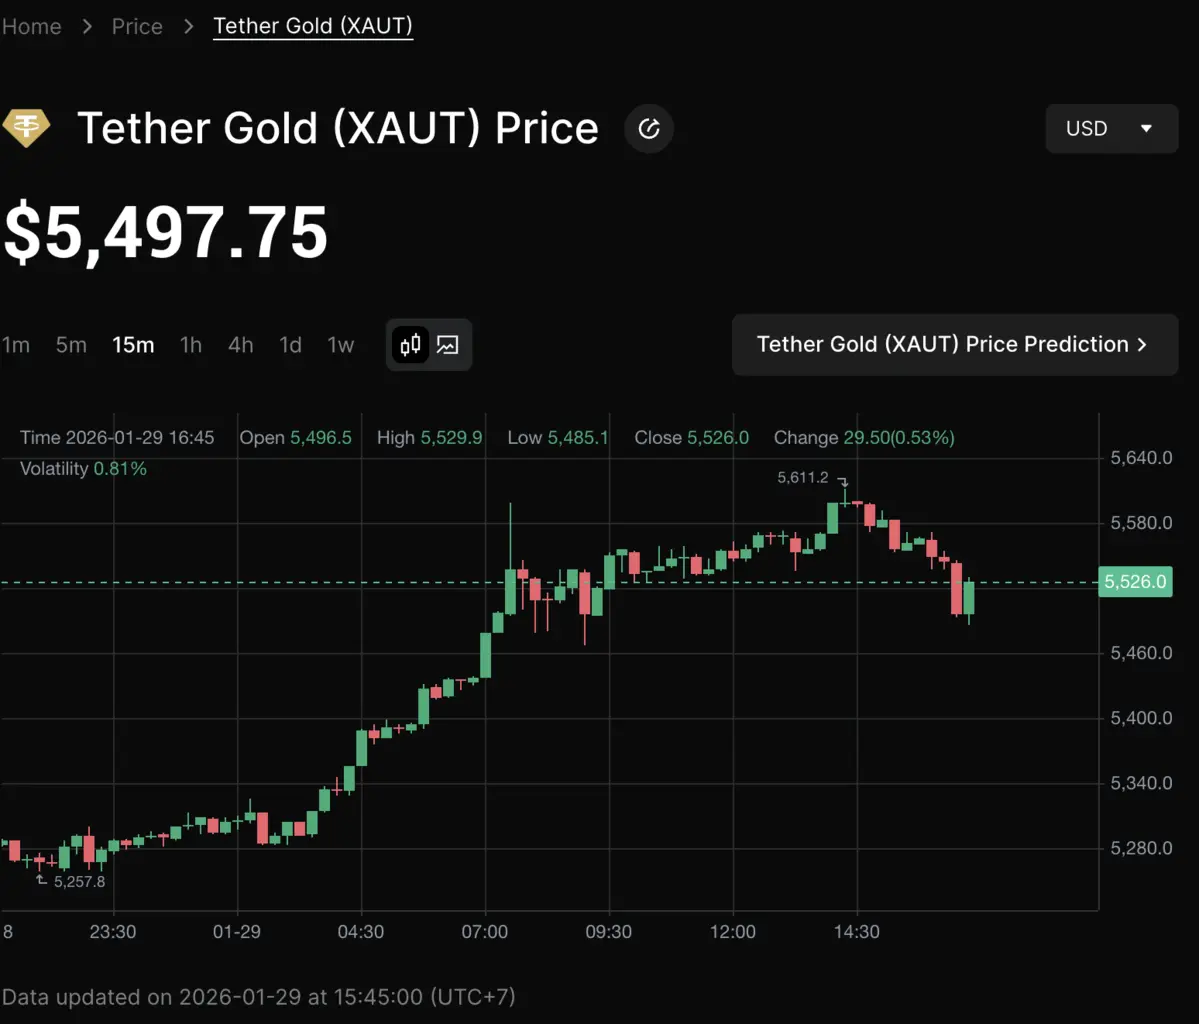Viewport: 1199px width, 1024px height.
Task: Click the Tether Gold (XAUT) breadcrumb
Action: coord(313,26)
